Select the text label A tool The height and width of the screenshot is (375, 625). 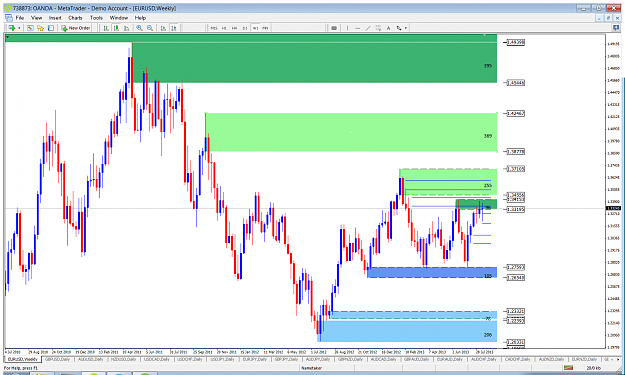pos(389,28)
